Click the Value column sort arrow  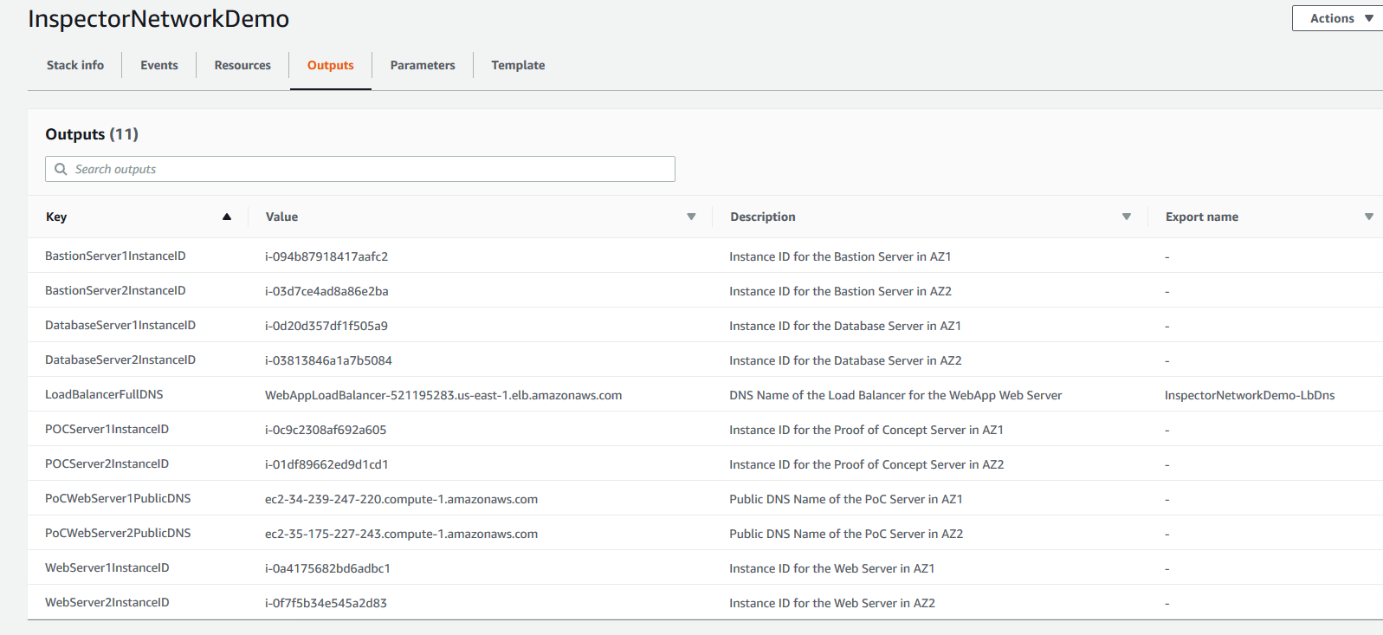pyautogui.click(x=690, y=217)
